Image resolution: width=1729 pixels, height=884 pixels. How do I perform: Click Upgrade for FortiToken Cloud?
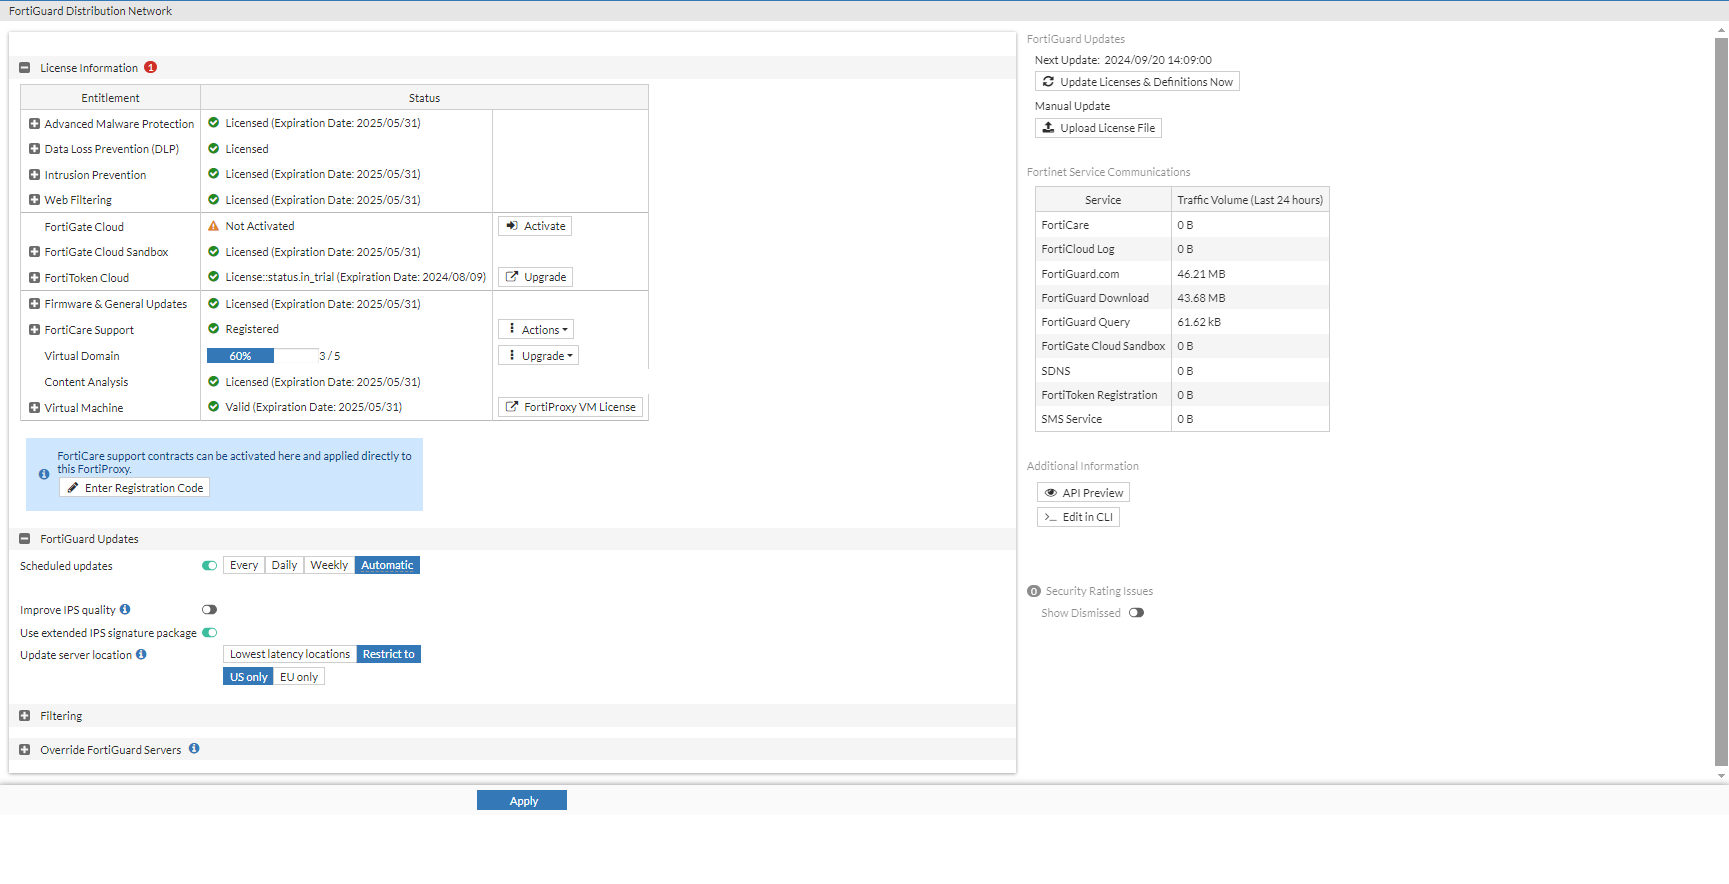(535, 277)
